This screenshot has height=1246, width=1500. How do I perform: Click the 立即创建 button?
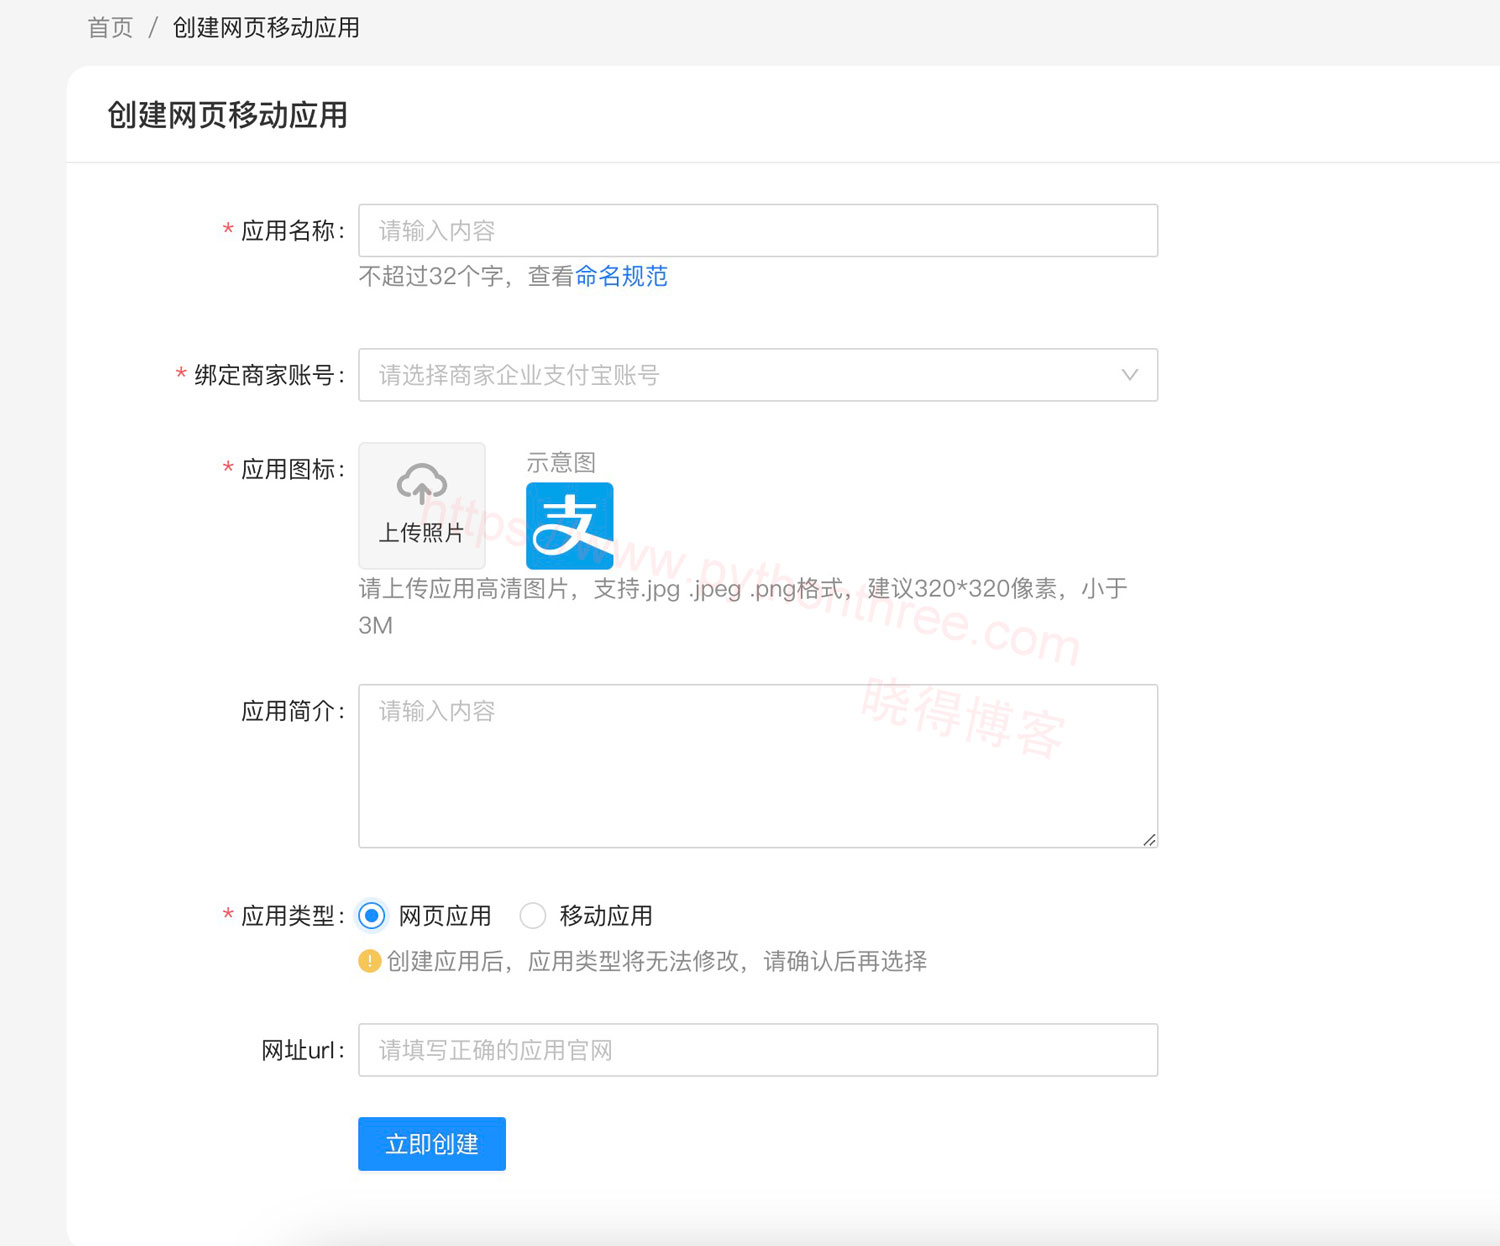tap(431, 1143)
